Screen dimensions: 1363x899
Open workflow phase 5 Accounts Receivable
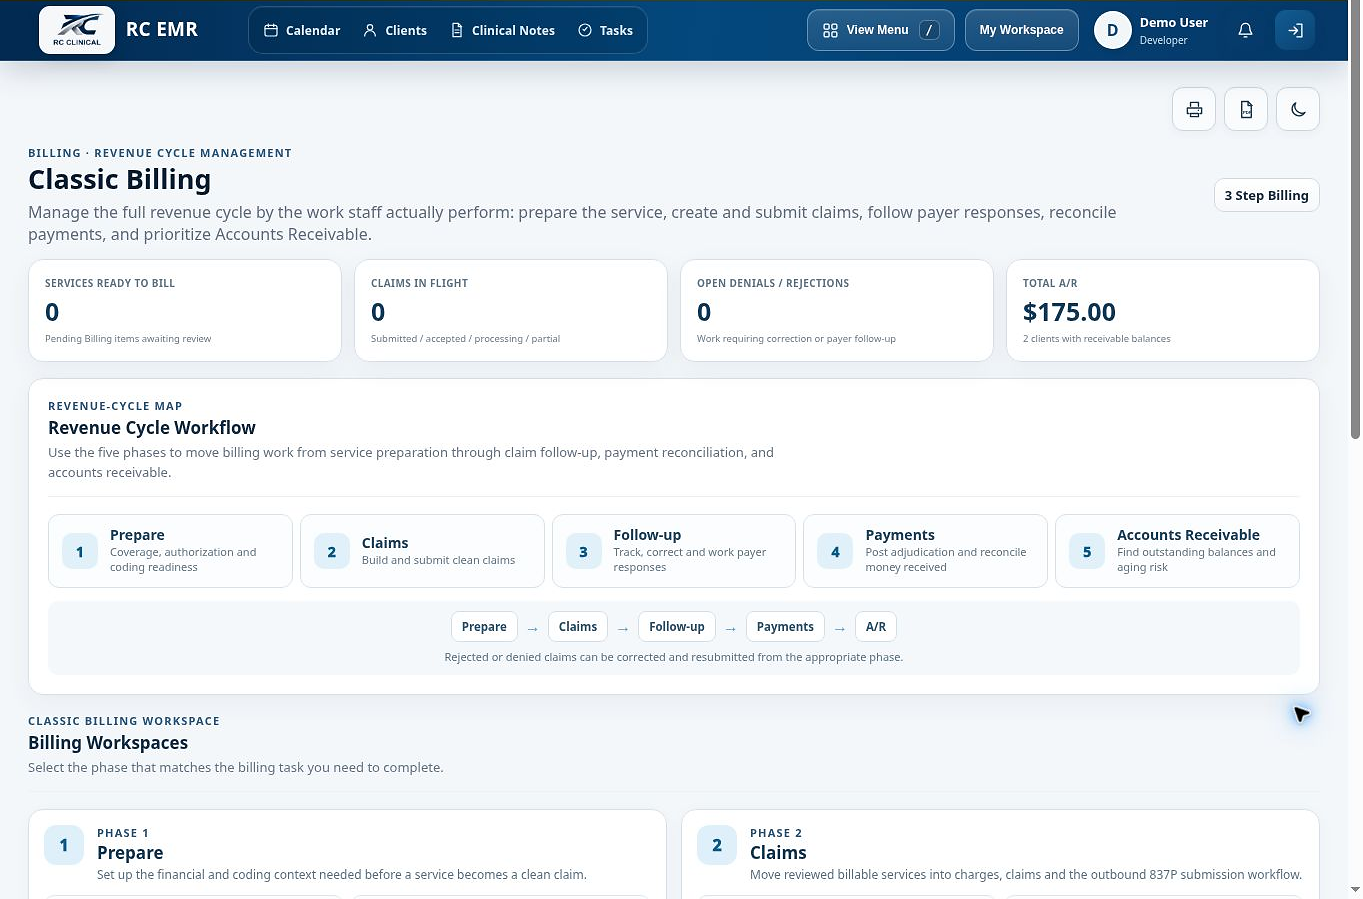point(1177,551)
